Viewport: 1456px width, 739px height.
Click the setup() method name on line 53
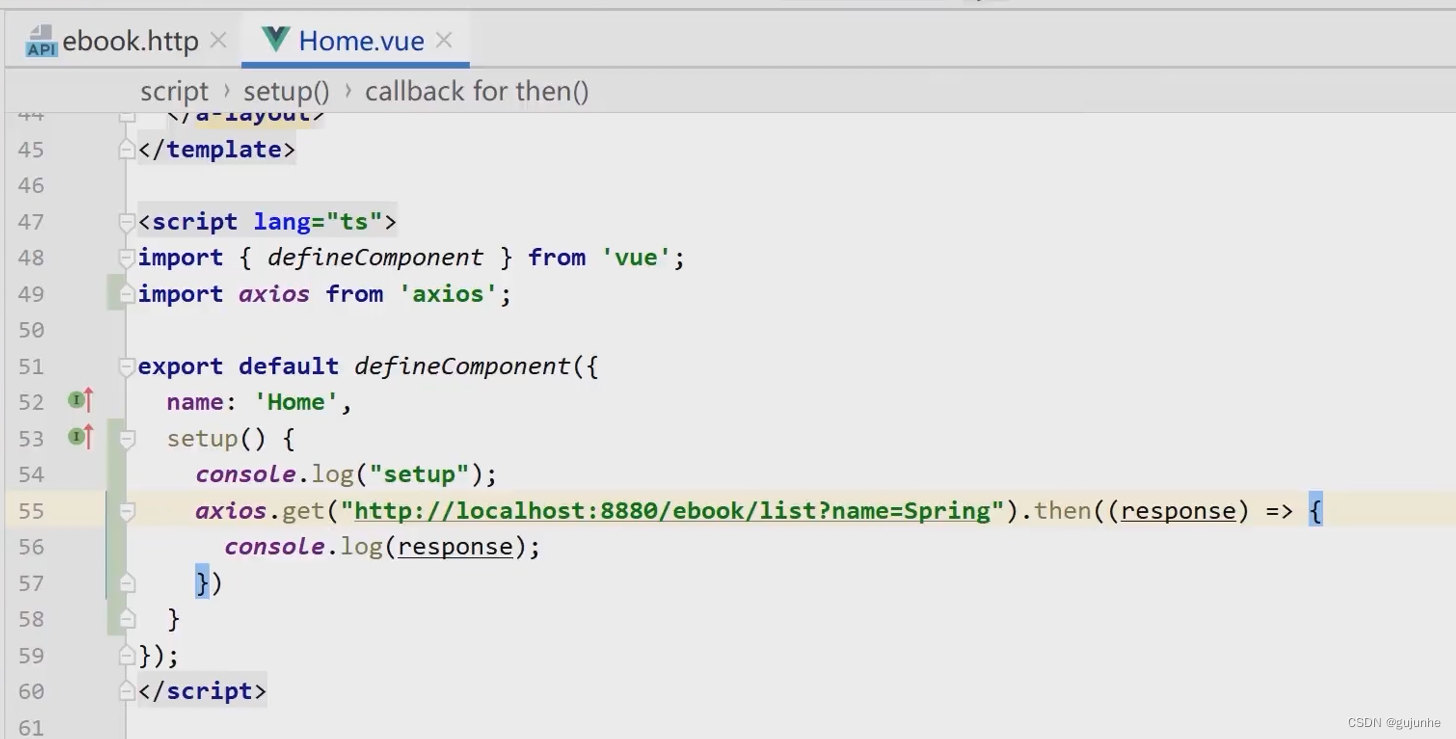point(202,438)
